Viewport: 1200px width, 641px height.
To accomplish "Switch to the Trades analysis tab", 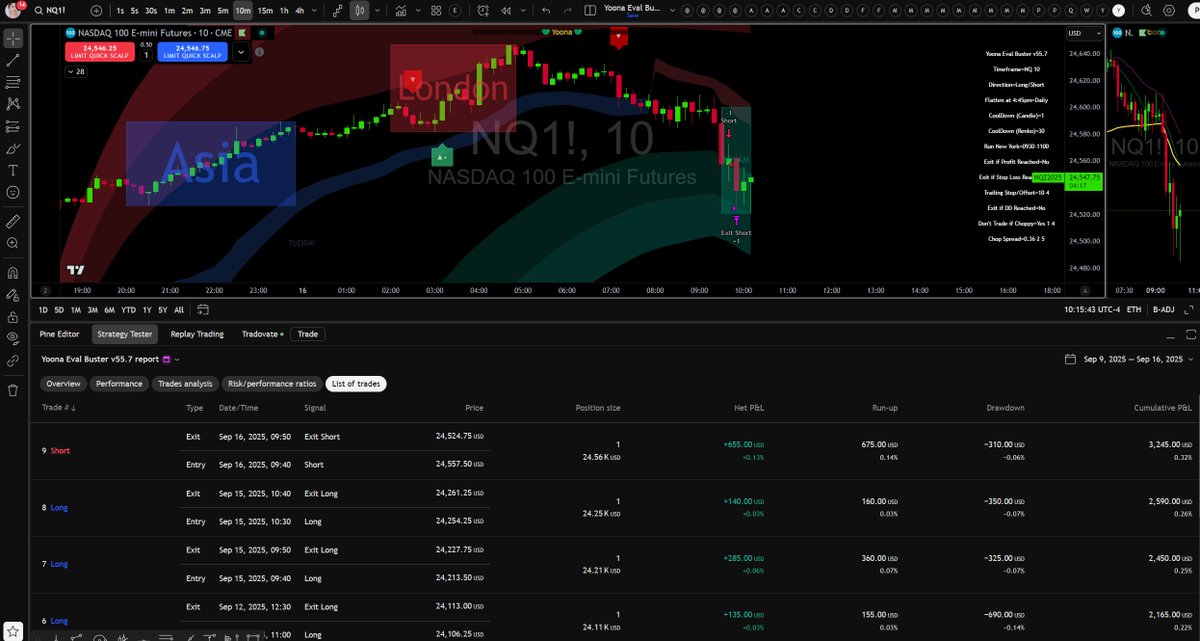I will pos(185,384).
